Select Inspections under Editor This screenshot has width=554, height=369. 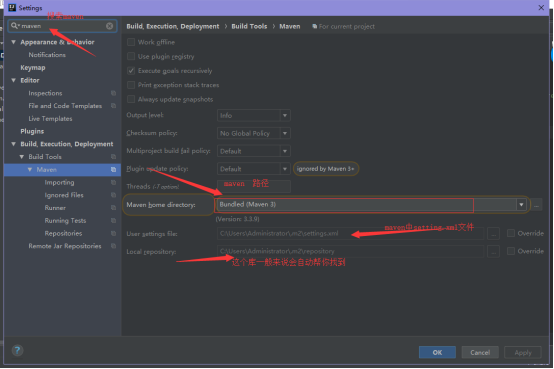tap(45, 93)
